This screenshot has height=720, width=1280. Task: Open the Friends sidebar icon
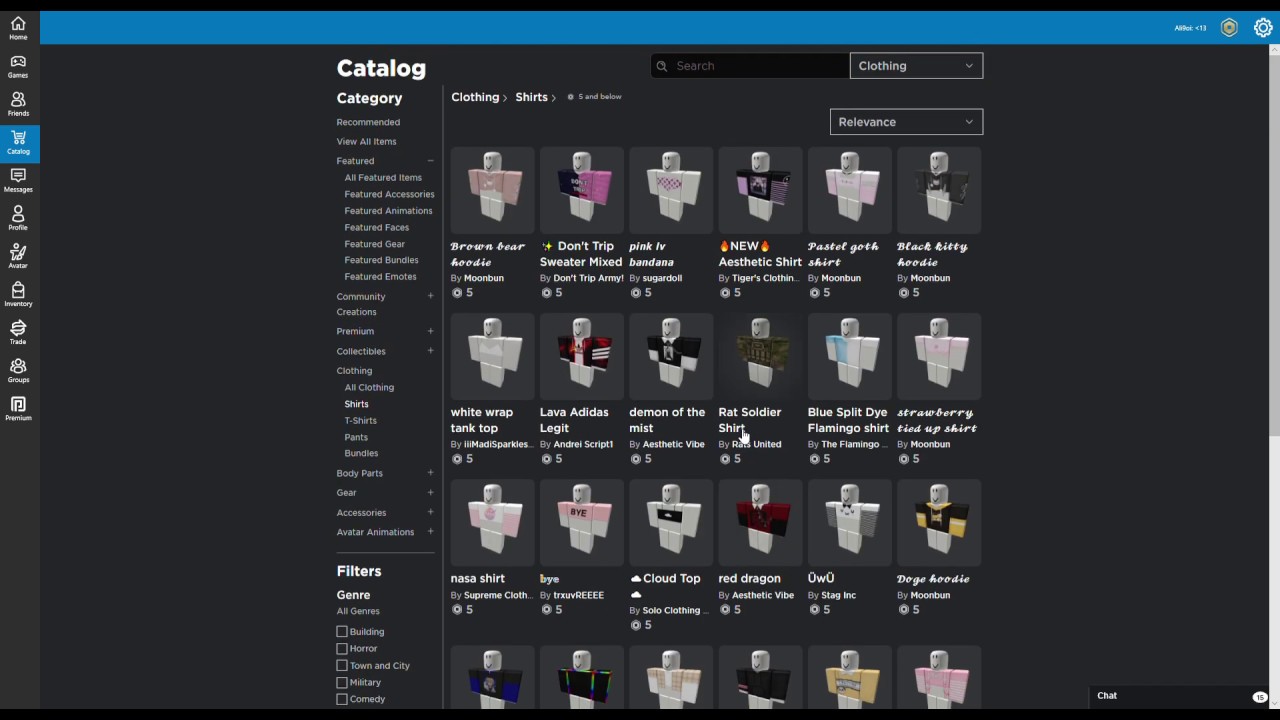coord(18,104)
